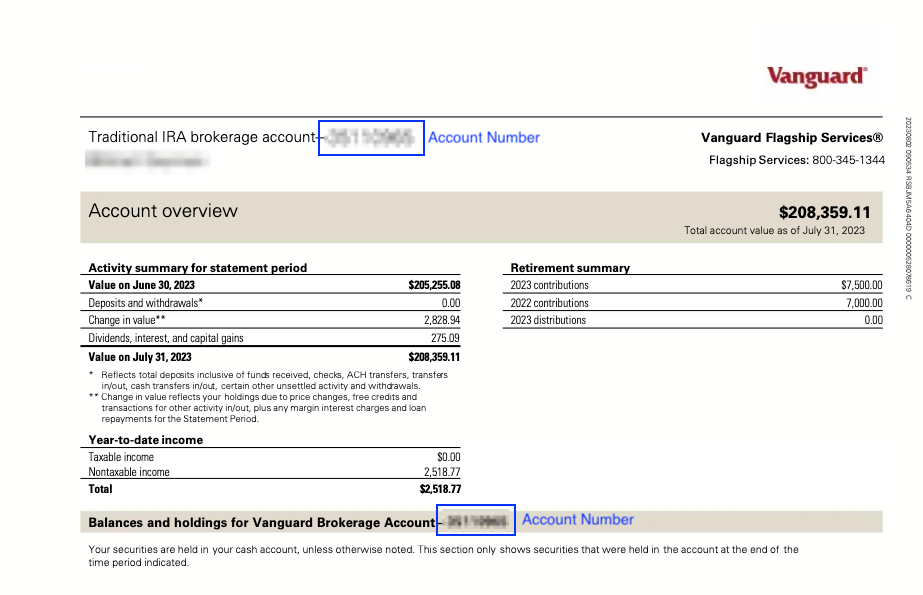Image resolution: width=923 pixels, height=595 pixels.
Task: Select the $2,518.77 total income amount
Action: click(x=440, y=489)
